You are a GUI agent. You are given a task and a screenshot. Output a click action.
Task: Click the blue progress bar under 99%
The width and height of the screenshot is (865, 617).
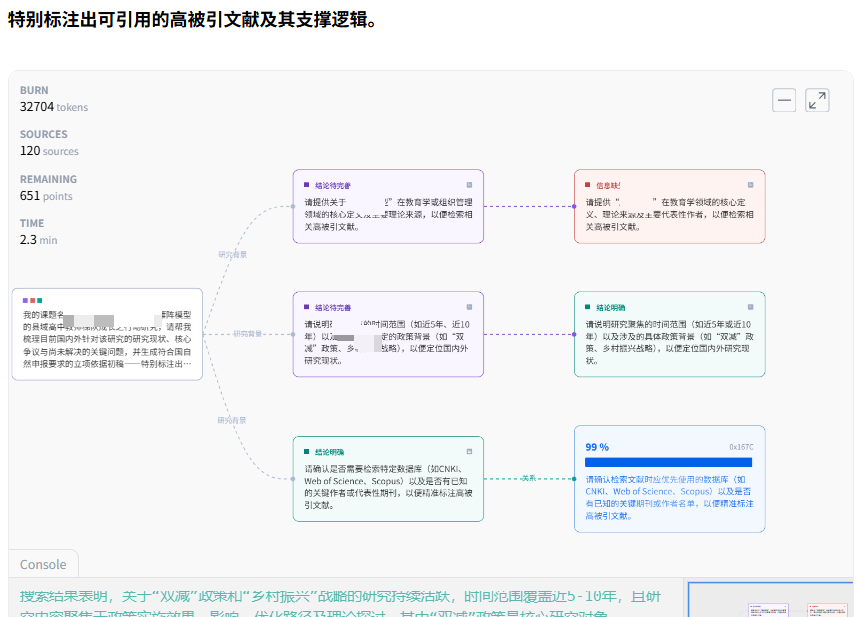[669, 462]
